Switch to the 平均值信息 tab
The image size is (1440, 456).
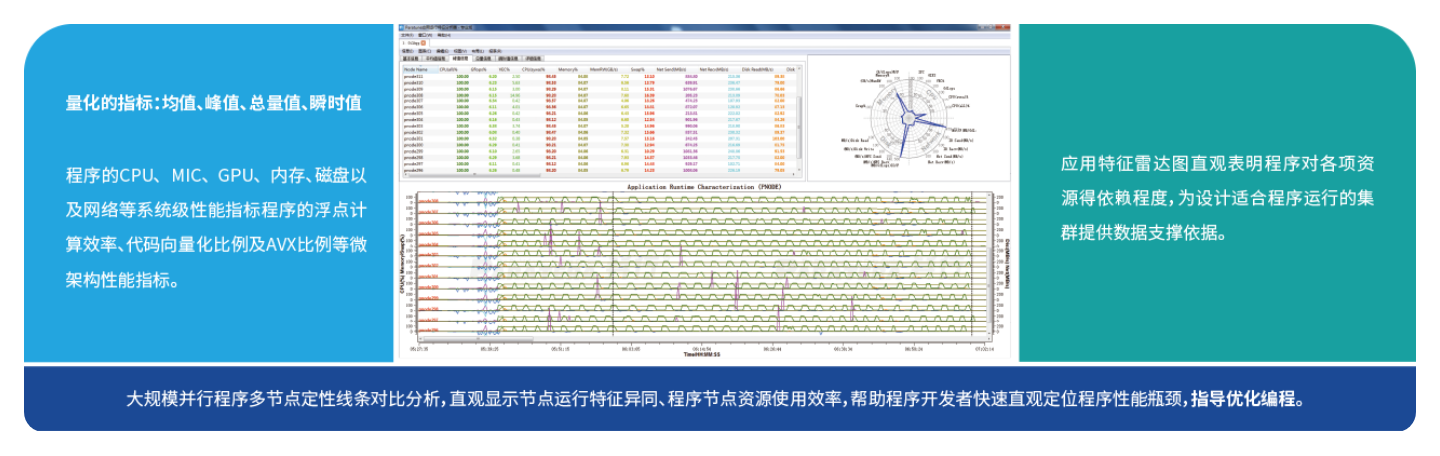437,59
